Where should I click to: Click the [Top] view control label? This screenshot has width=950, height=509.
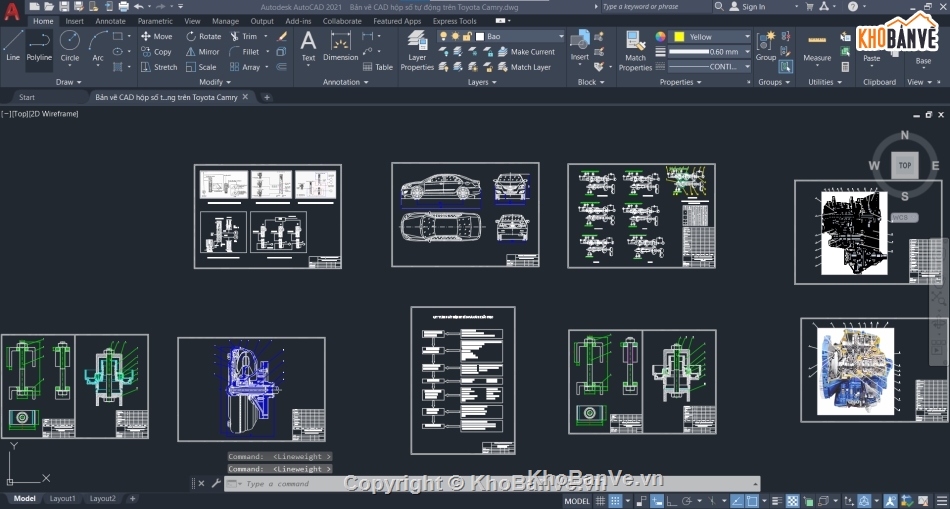tap(19, 114)
